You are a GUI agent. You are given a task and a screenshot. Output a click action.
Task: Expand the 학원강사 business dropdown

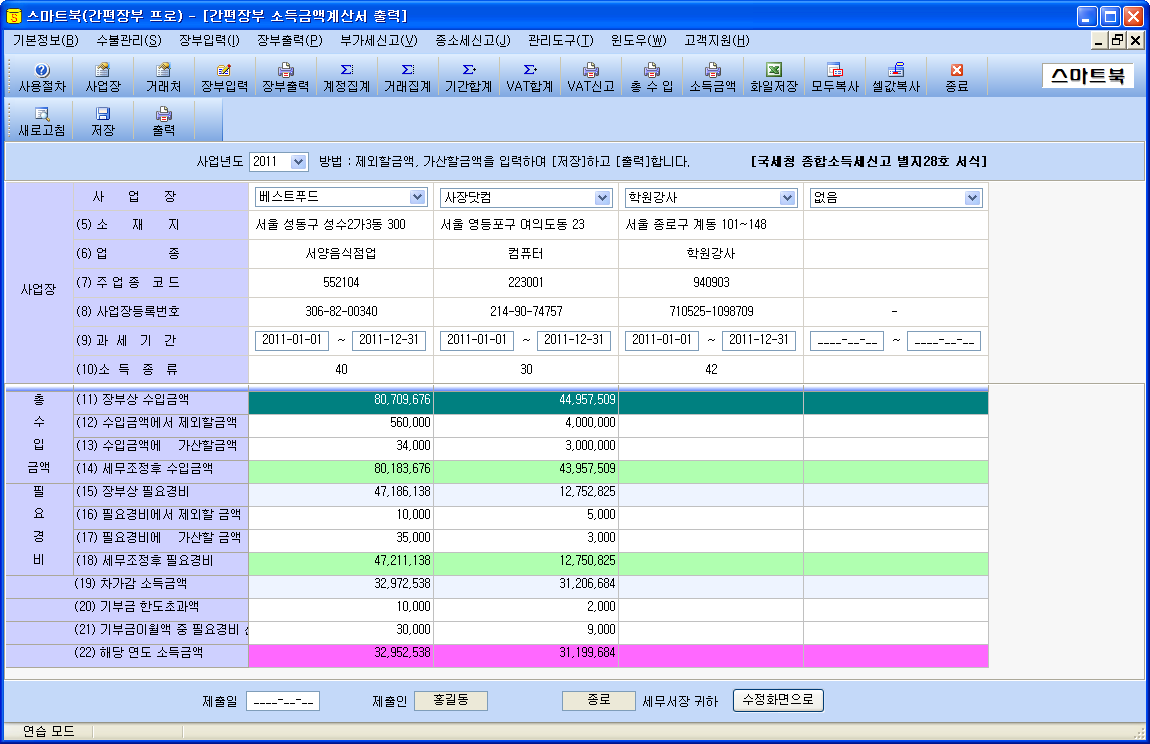[787, 197]
